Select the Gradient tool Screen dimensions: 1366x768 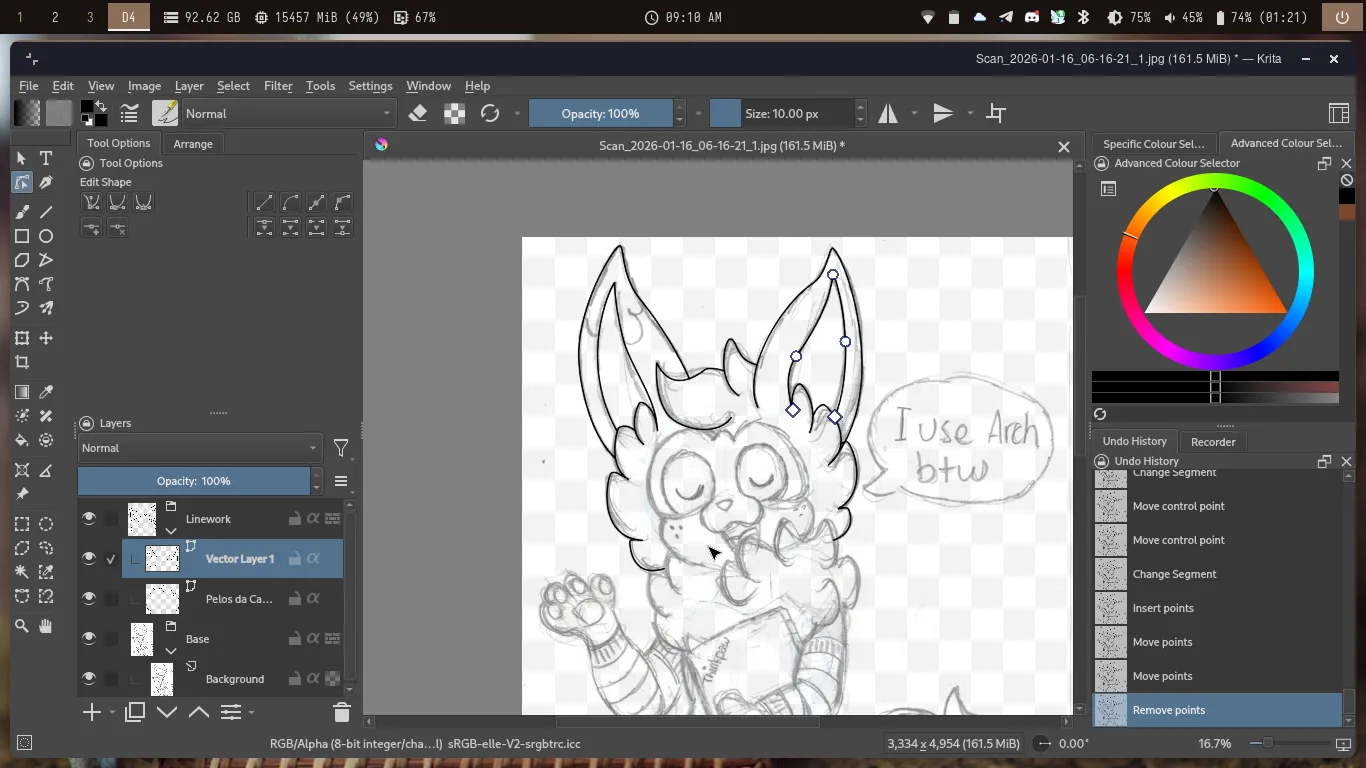click(x=22, y=392)
